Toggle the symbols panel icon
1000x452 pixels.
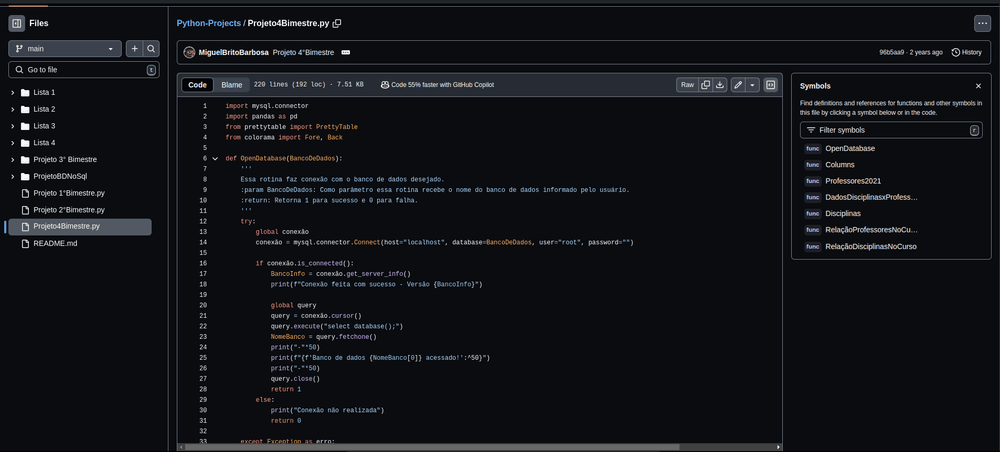point(770,85)
